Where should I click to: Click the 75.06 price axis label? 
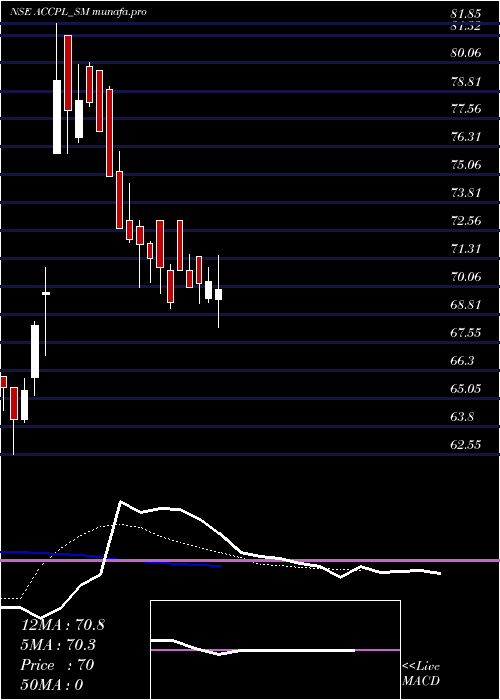[x=466, y=165]
